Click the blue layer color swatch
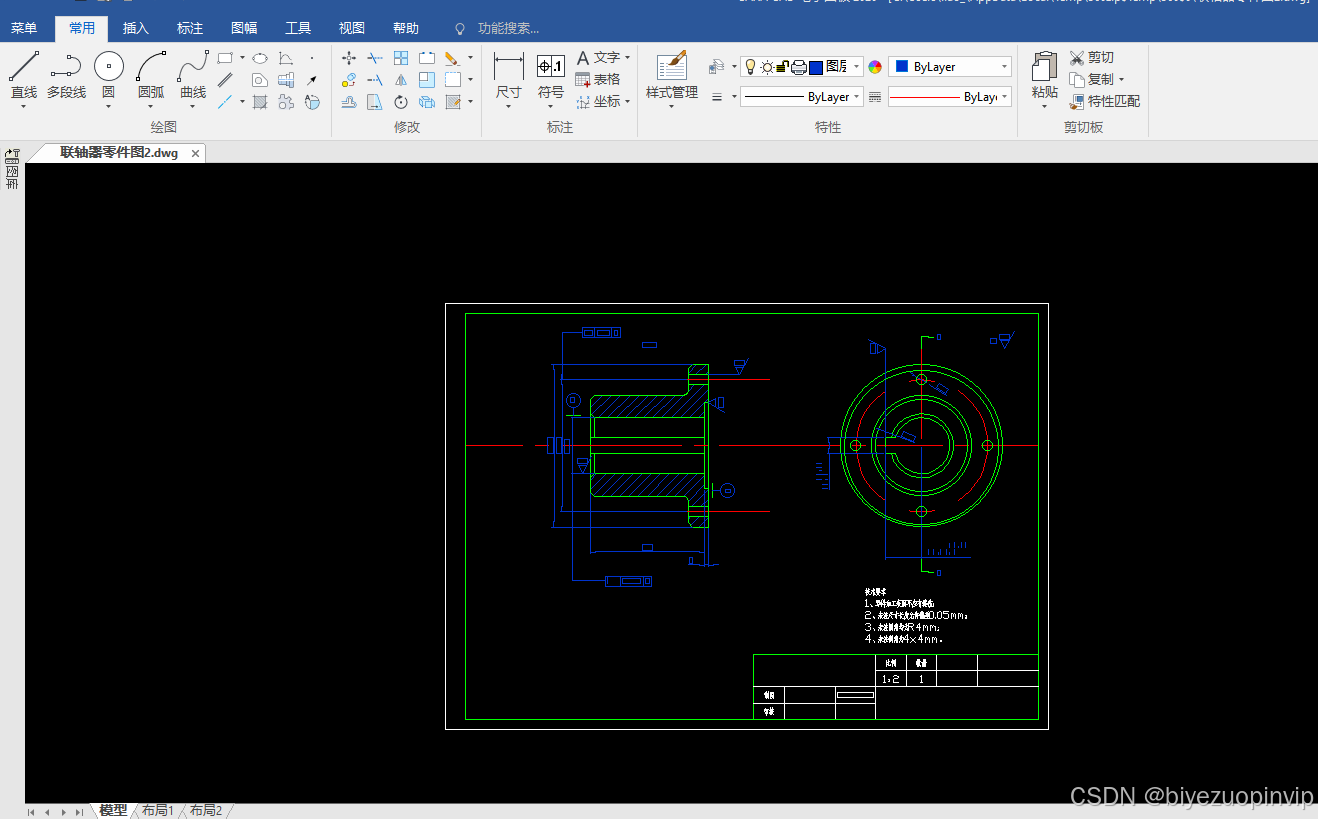The height and width of the screenshot is (819, 1318). tap(816, 67)
